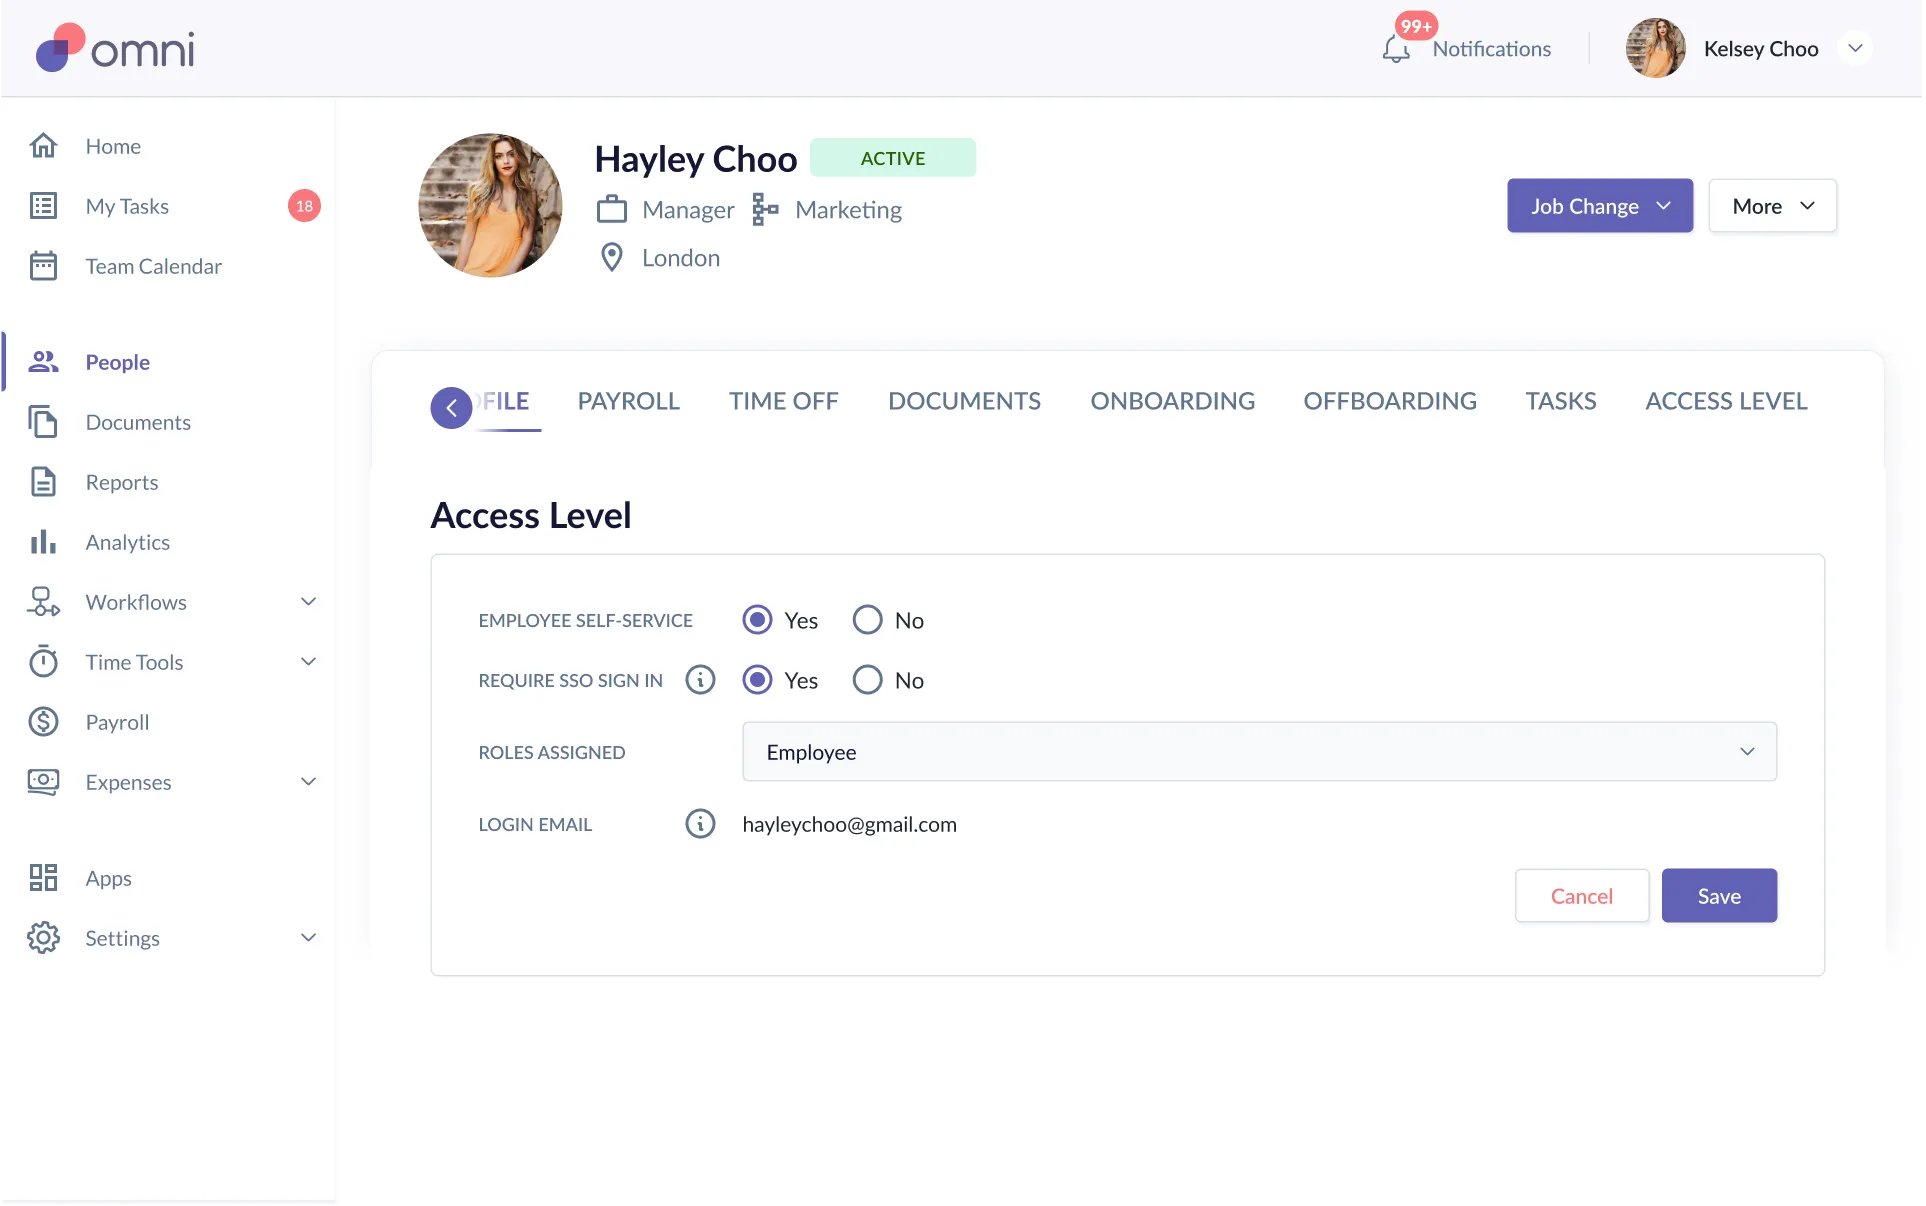Click the Payroll dollar icon in sidebar
Image resolution: width=1926 pixels, height=1206 pixels.
[43, 722]
